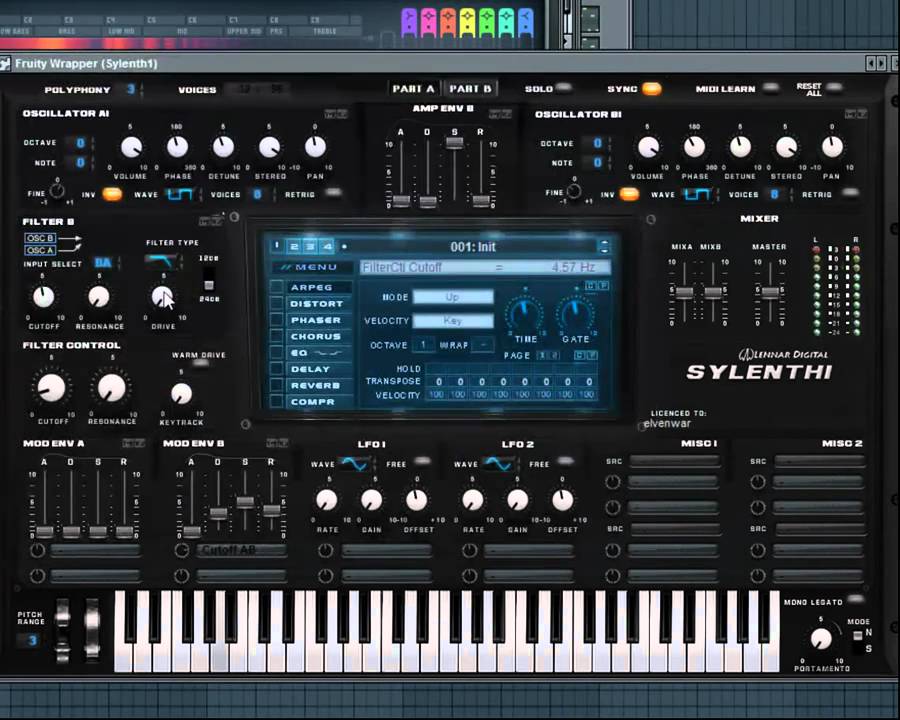900x720 pixels.
Task: Enable Retrig on Oscillator B1
Action: click(x=851, y=193)
